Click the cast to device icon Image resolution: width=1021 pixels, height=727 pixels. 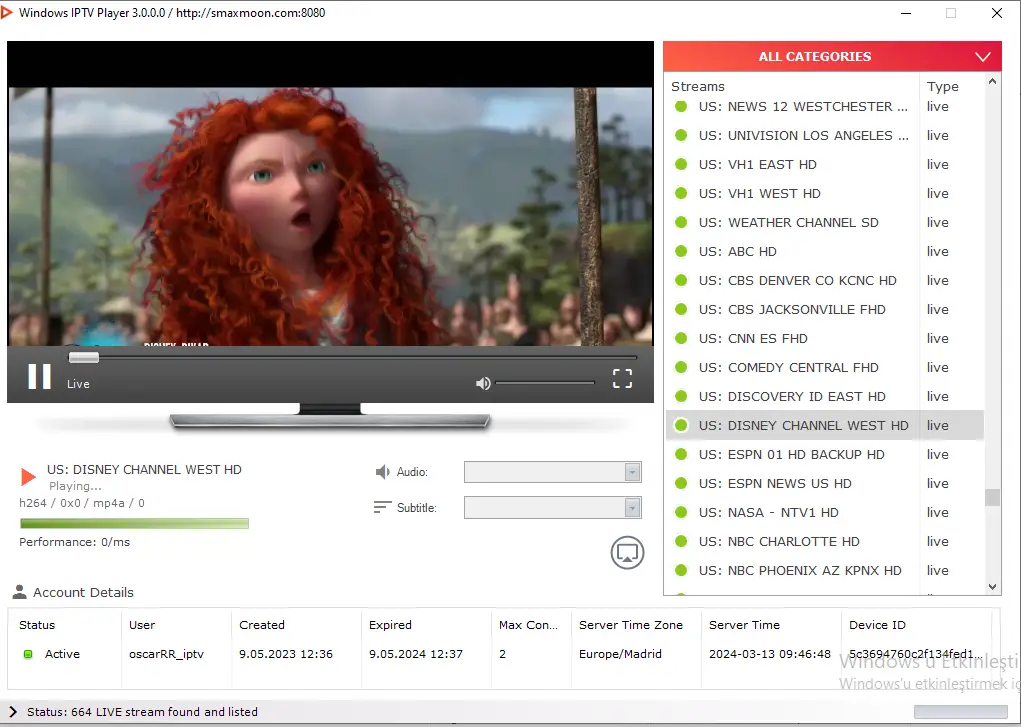pos(627,552)
